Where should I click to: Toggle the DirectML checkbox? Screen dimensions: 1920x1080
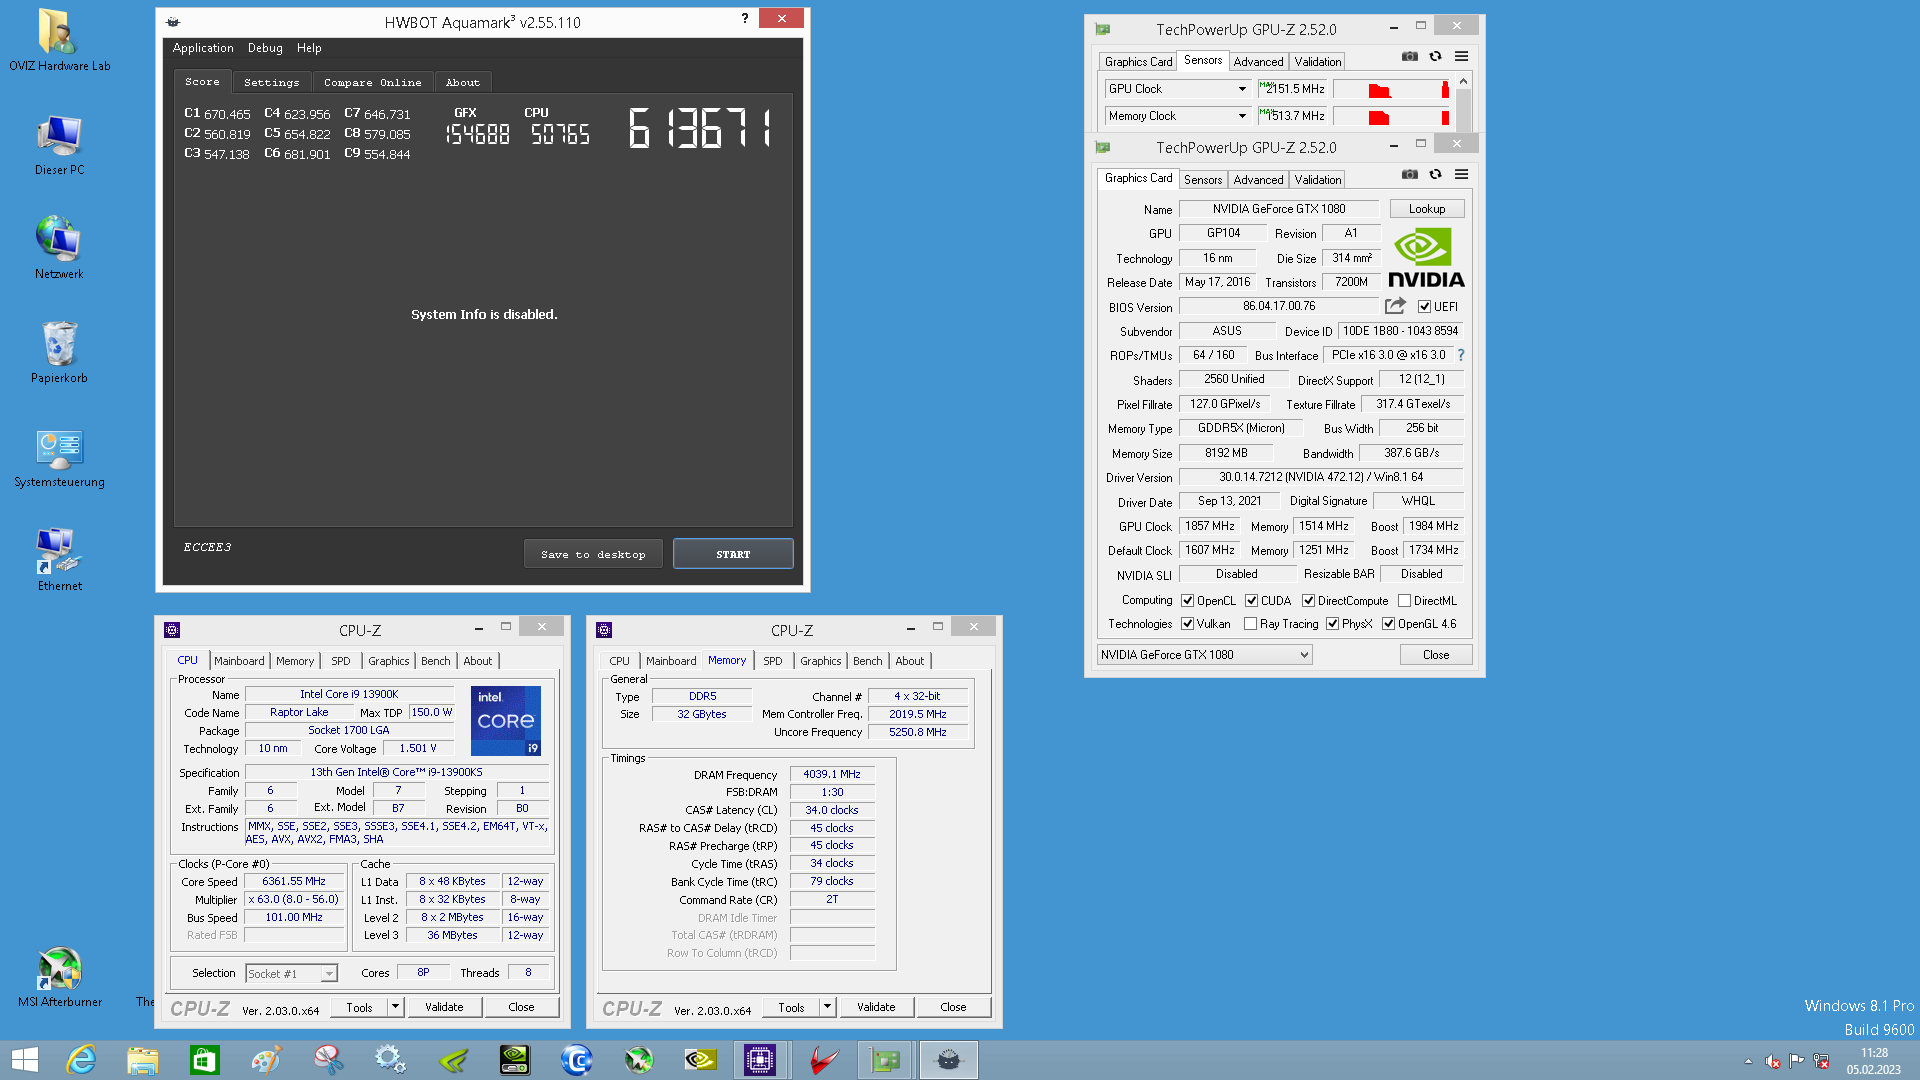pos(1404,601)
